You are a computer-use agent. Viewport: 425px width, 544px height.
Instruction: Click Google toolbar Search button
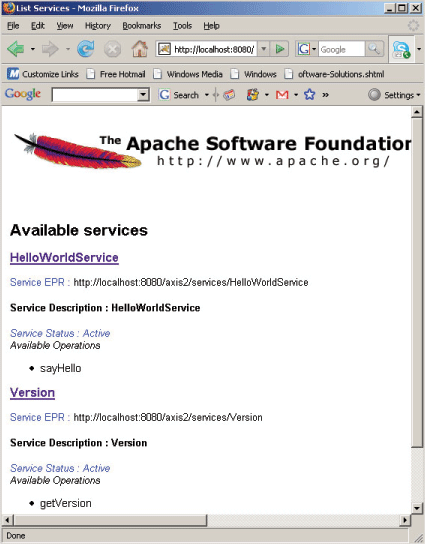(178, 95)
